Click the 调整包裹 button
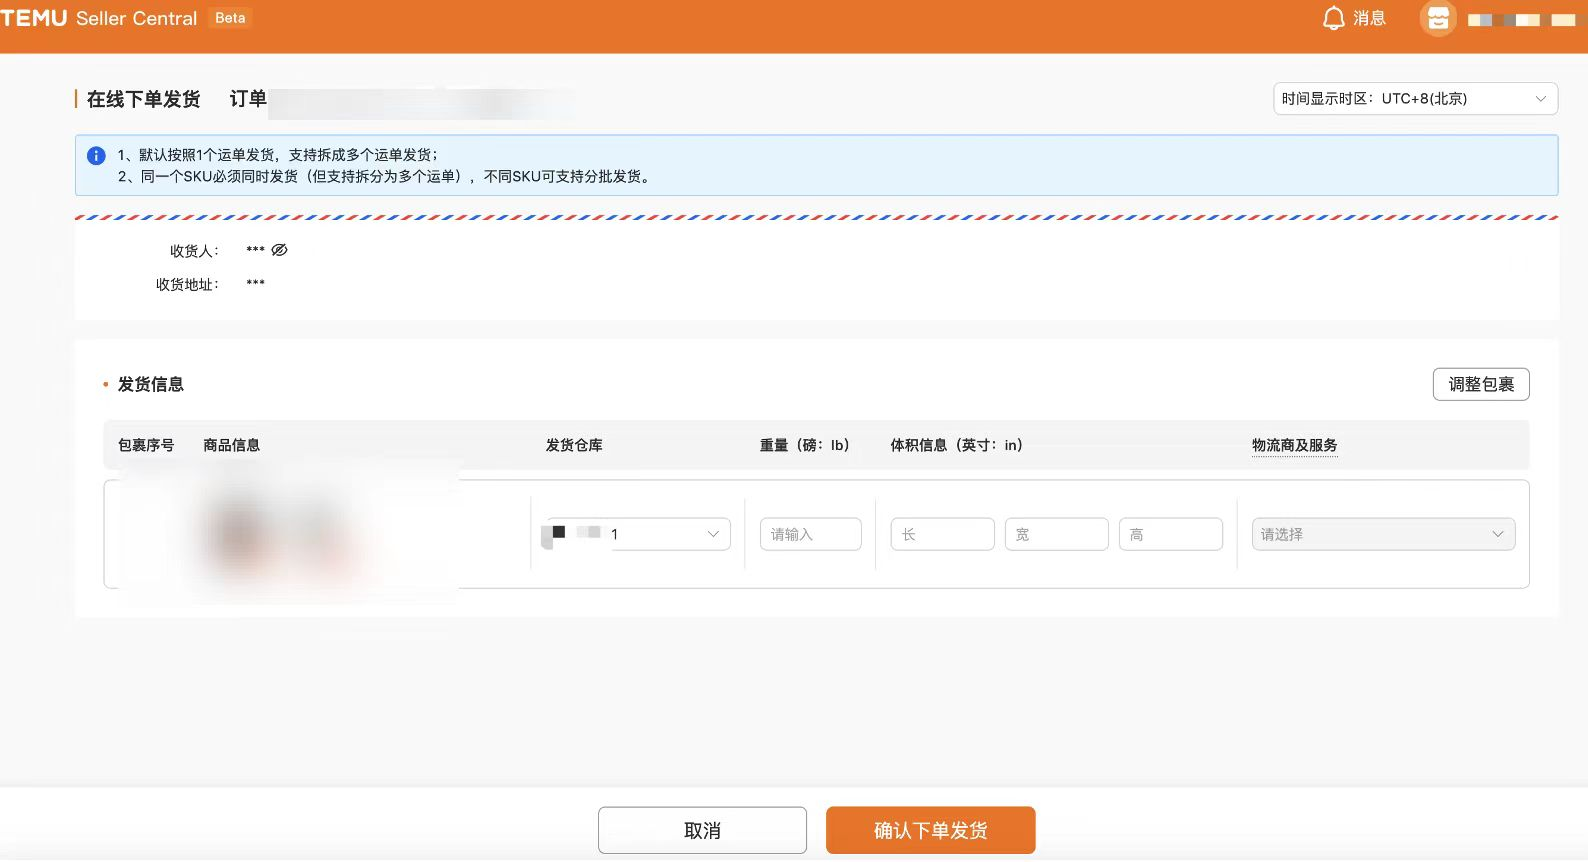This screenshot has width=1588, height=862. (x=1480, y=385)
